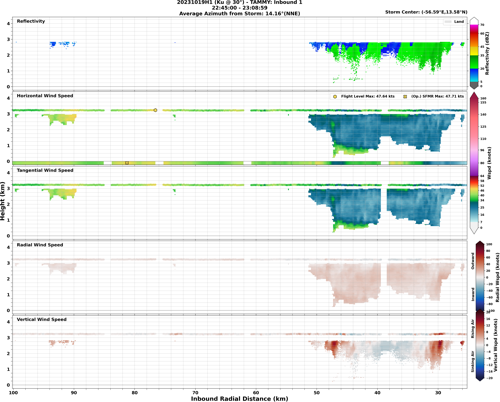Select the square SFMR marker on surface wind strip
The width and height of the screenshot is (500, 402).
pos(127,163)
